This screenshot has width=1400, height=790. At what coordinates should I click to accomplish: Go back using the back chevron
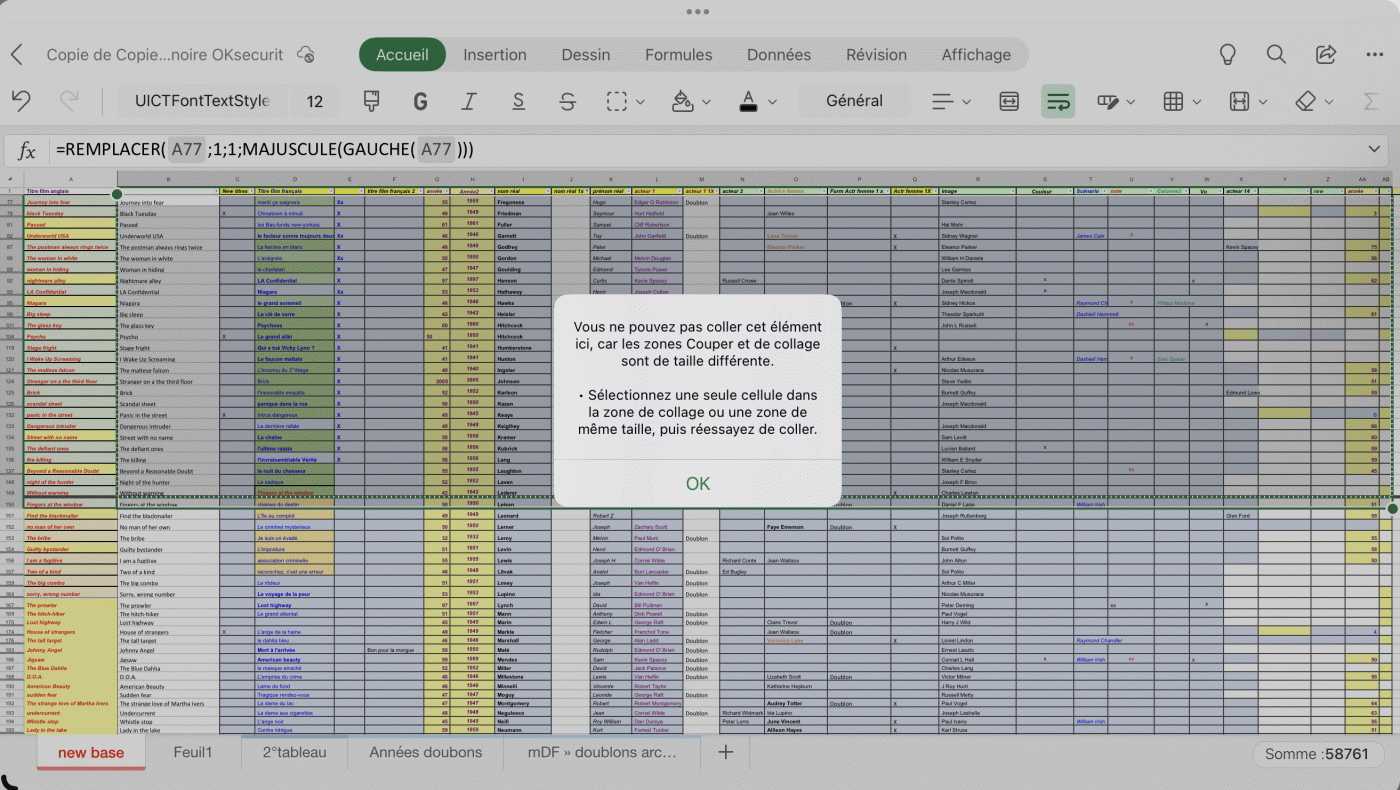tap(16, 55)
